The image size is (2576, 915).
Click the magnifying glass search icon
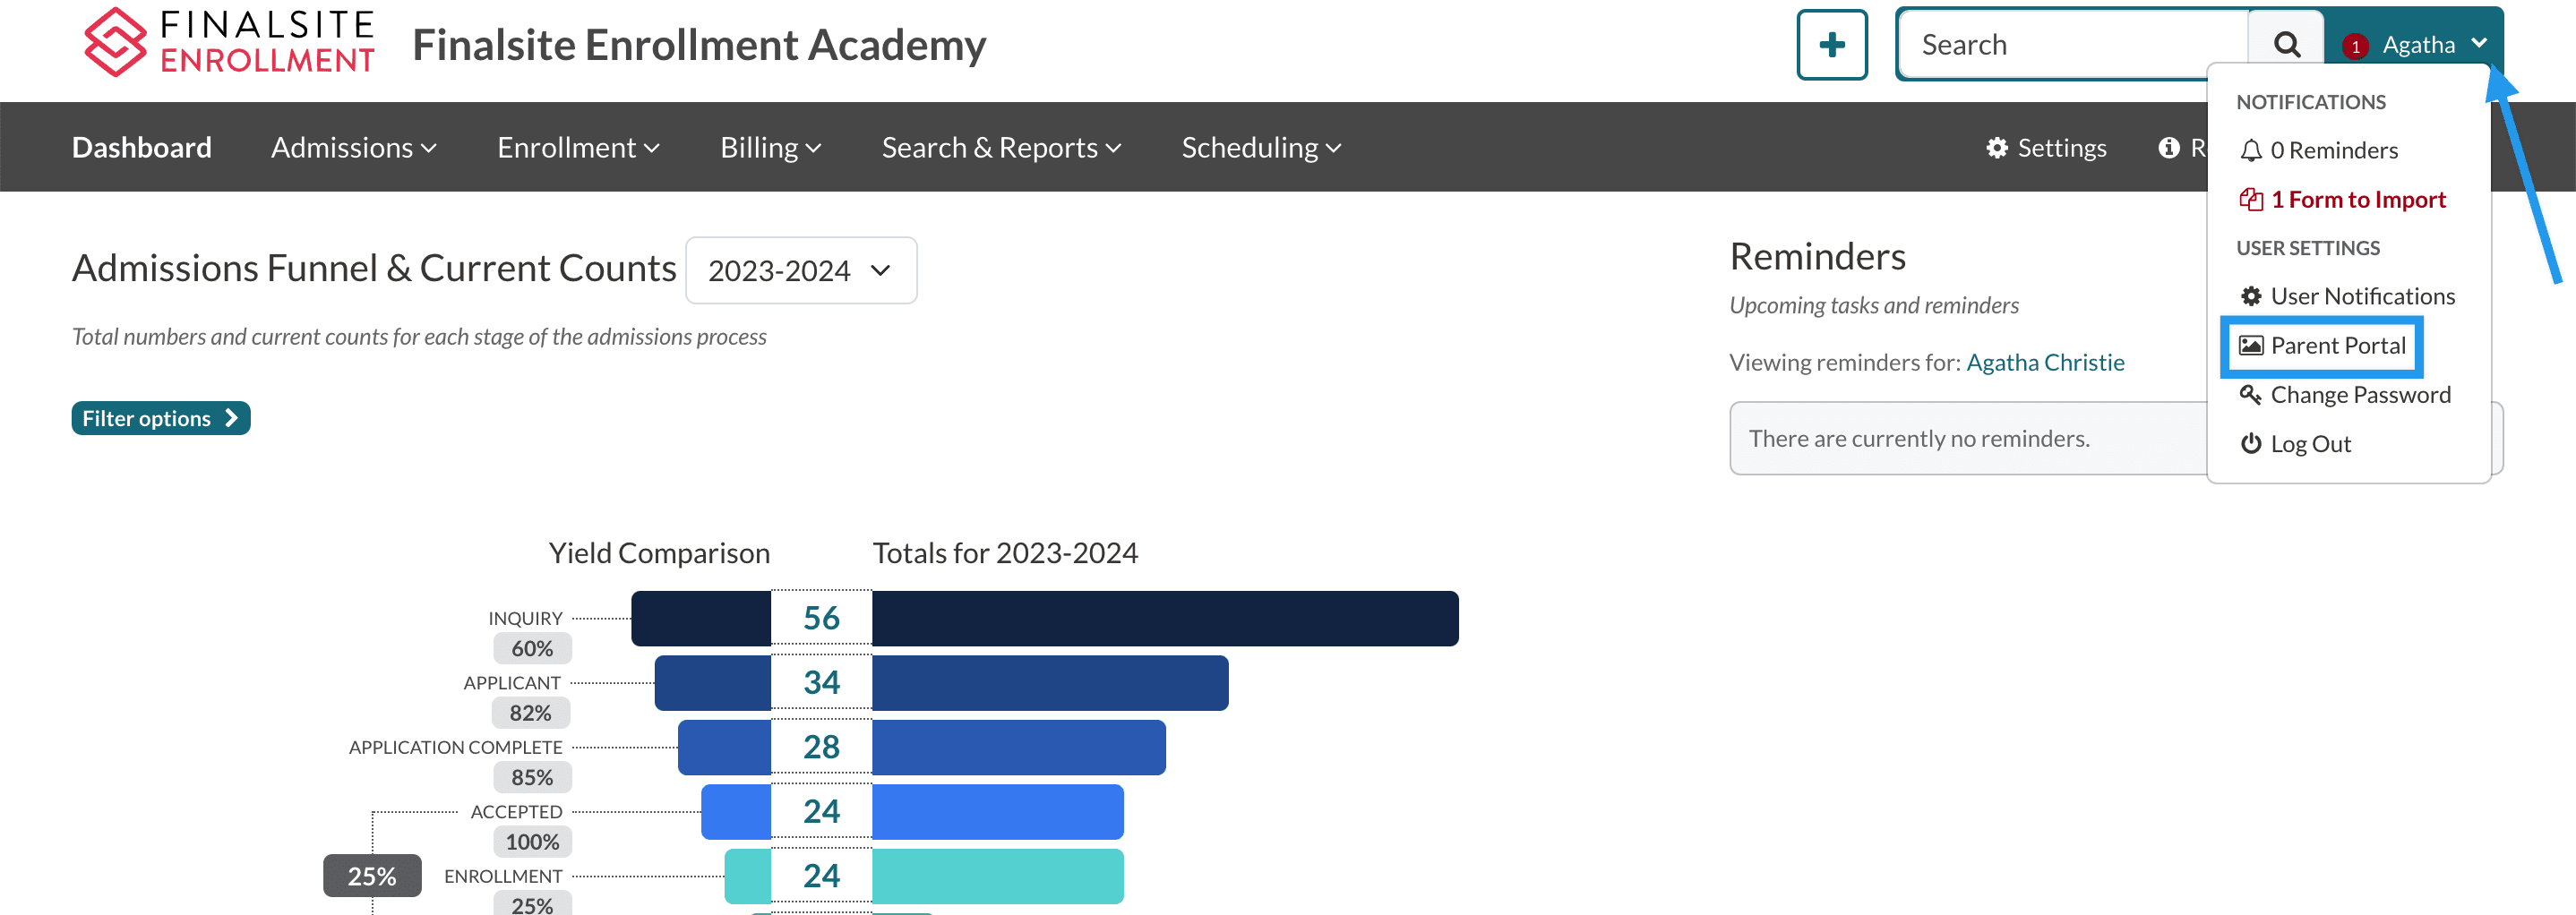pyautogui.click(x=2286, y=45)
